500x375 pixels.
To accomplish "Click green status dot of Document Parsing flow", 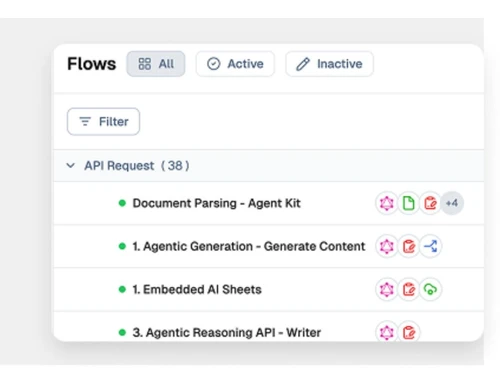I will pyautogui.click(x=122, y=203).
